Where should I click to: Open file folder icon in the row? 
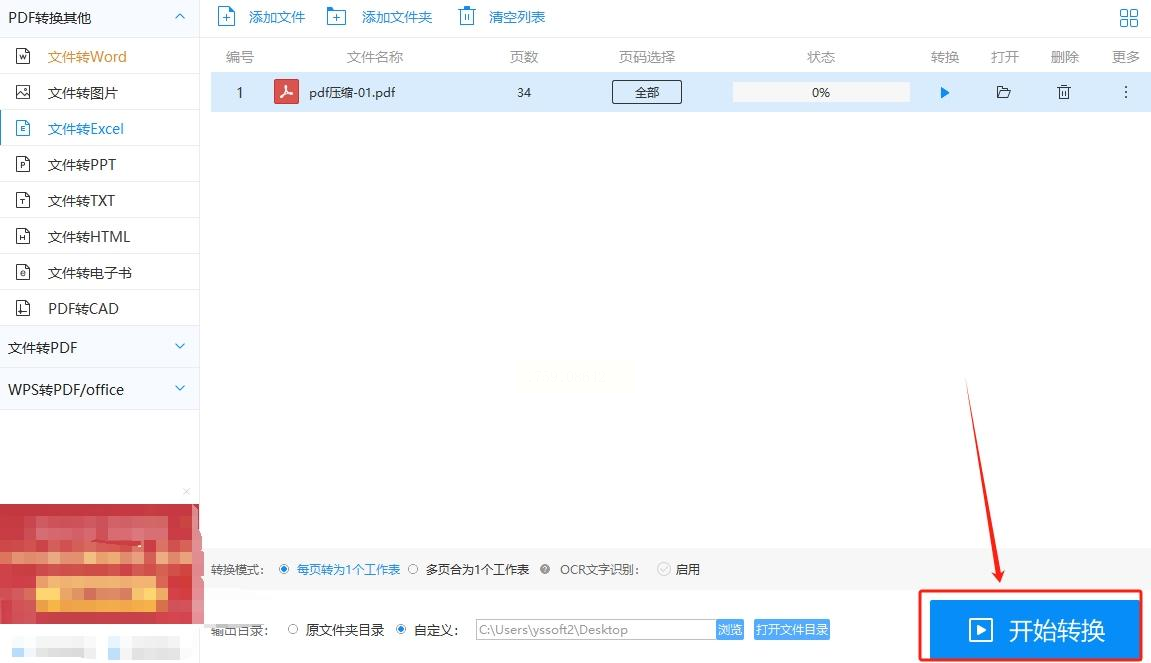click(1003, 93)
